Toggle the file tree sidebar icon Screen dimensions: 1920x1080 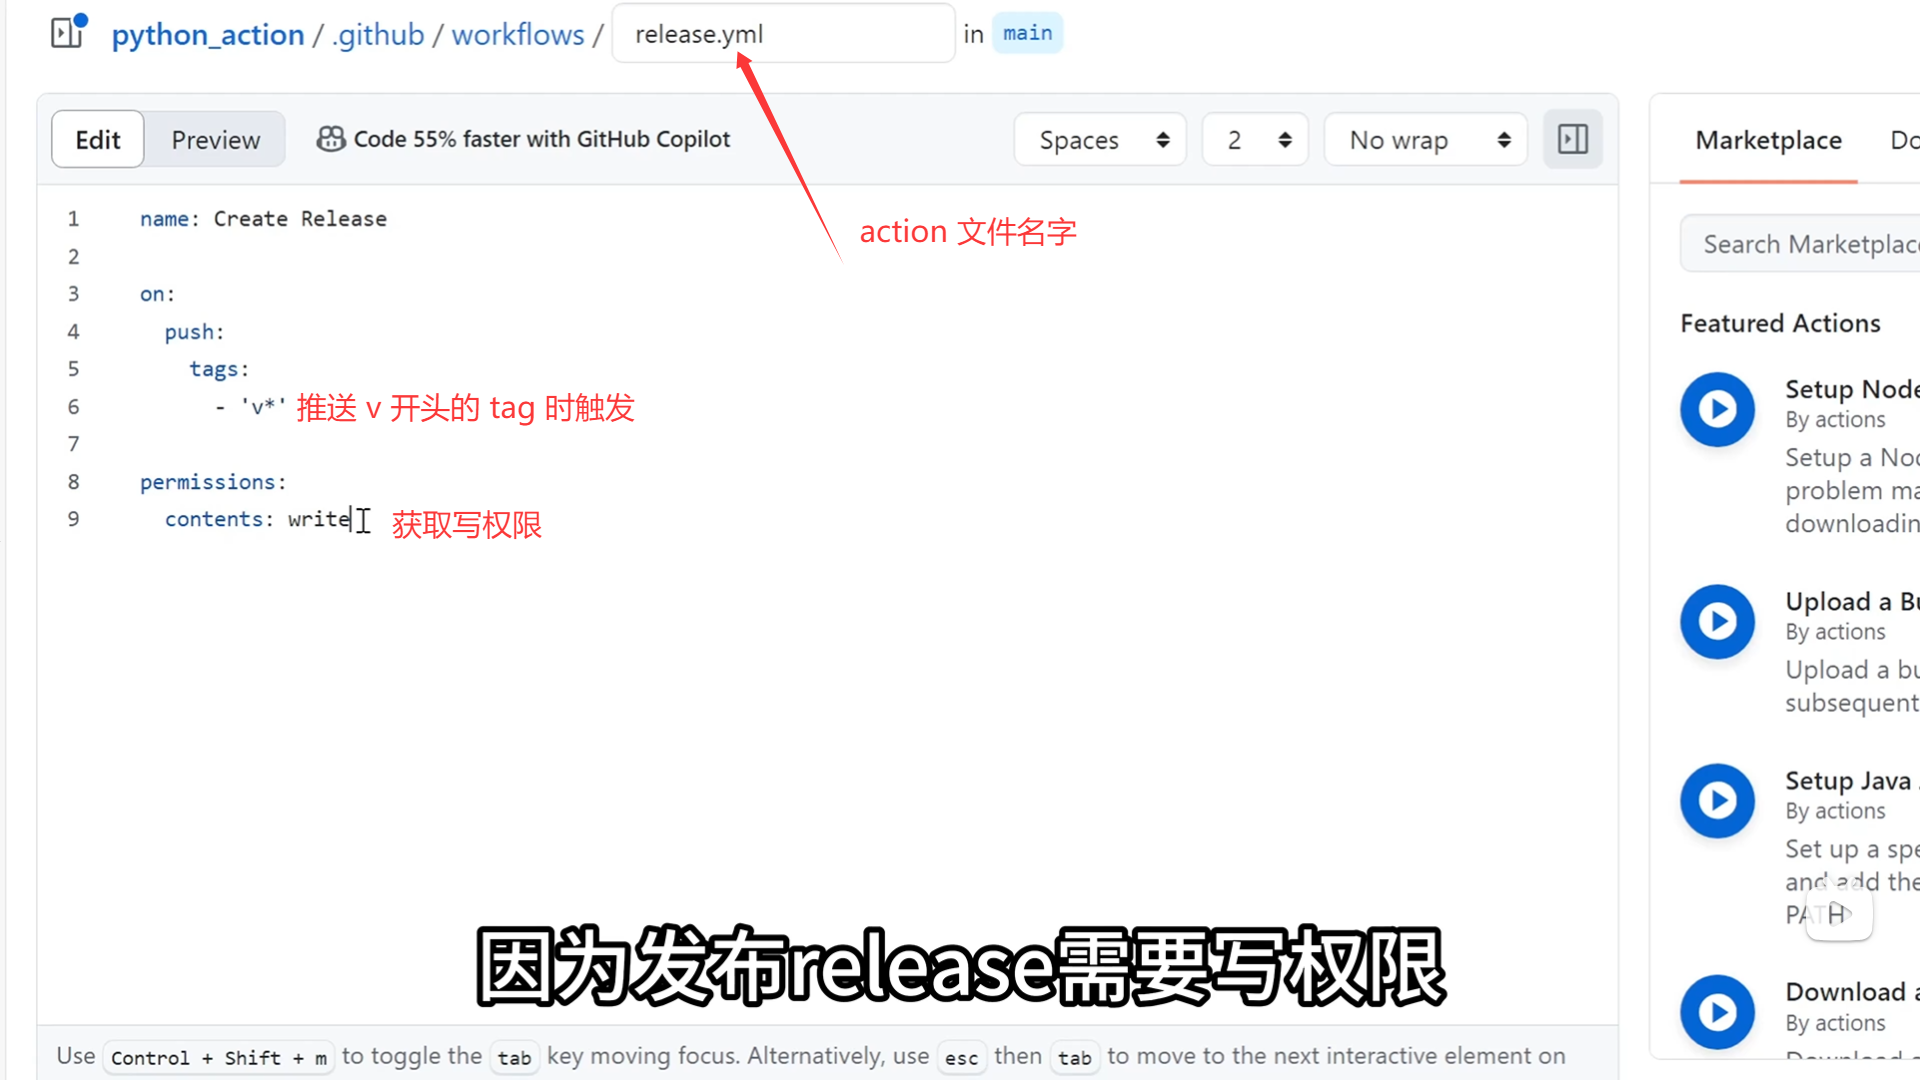(67, 33)
